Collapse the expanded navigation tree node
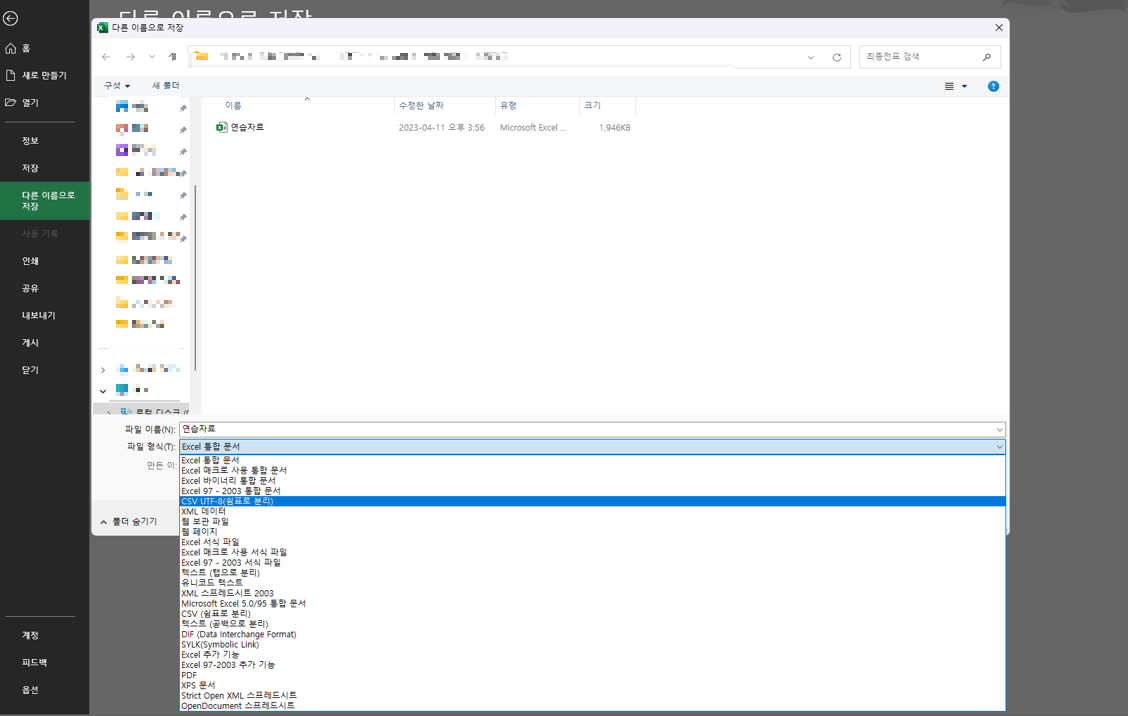This screenshot has width=1128, height=716. (x=103, y=391)
